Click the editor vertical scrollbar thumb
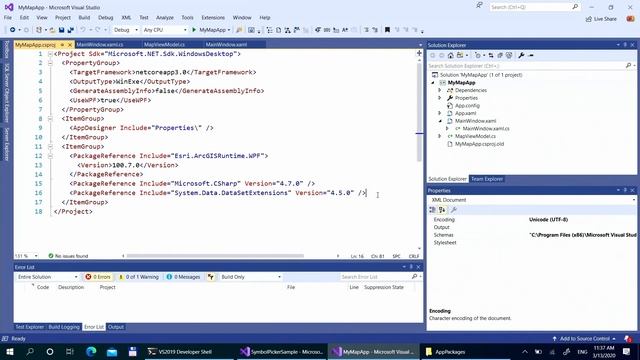This screenshot has height=360, width=640. [x=419, y=112]
